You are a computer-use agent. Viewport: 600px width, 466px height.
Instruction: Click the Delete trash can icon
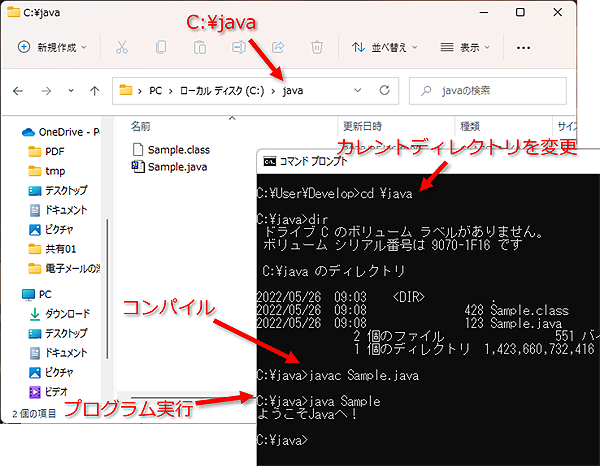click(x=317, y=47)
